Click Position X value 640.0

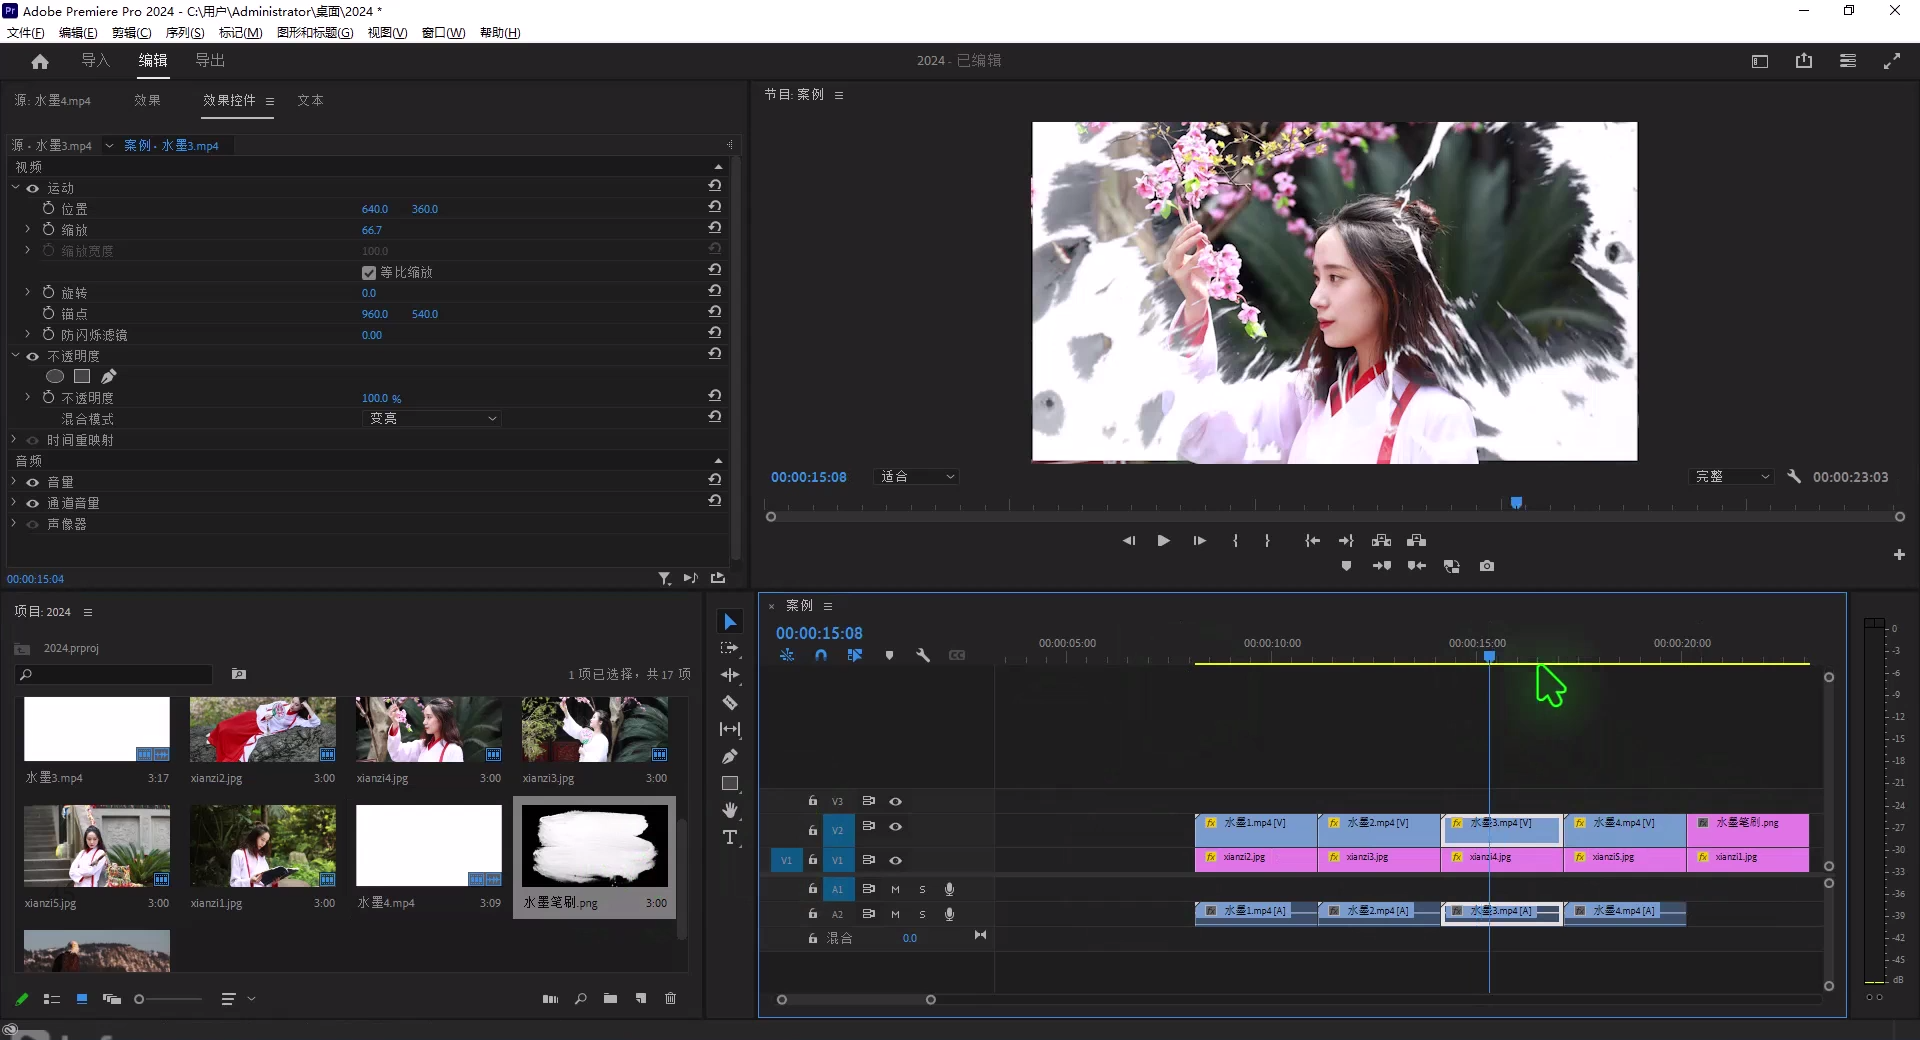[375, 209]
